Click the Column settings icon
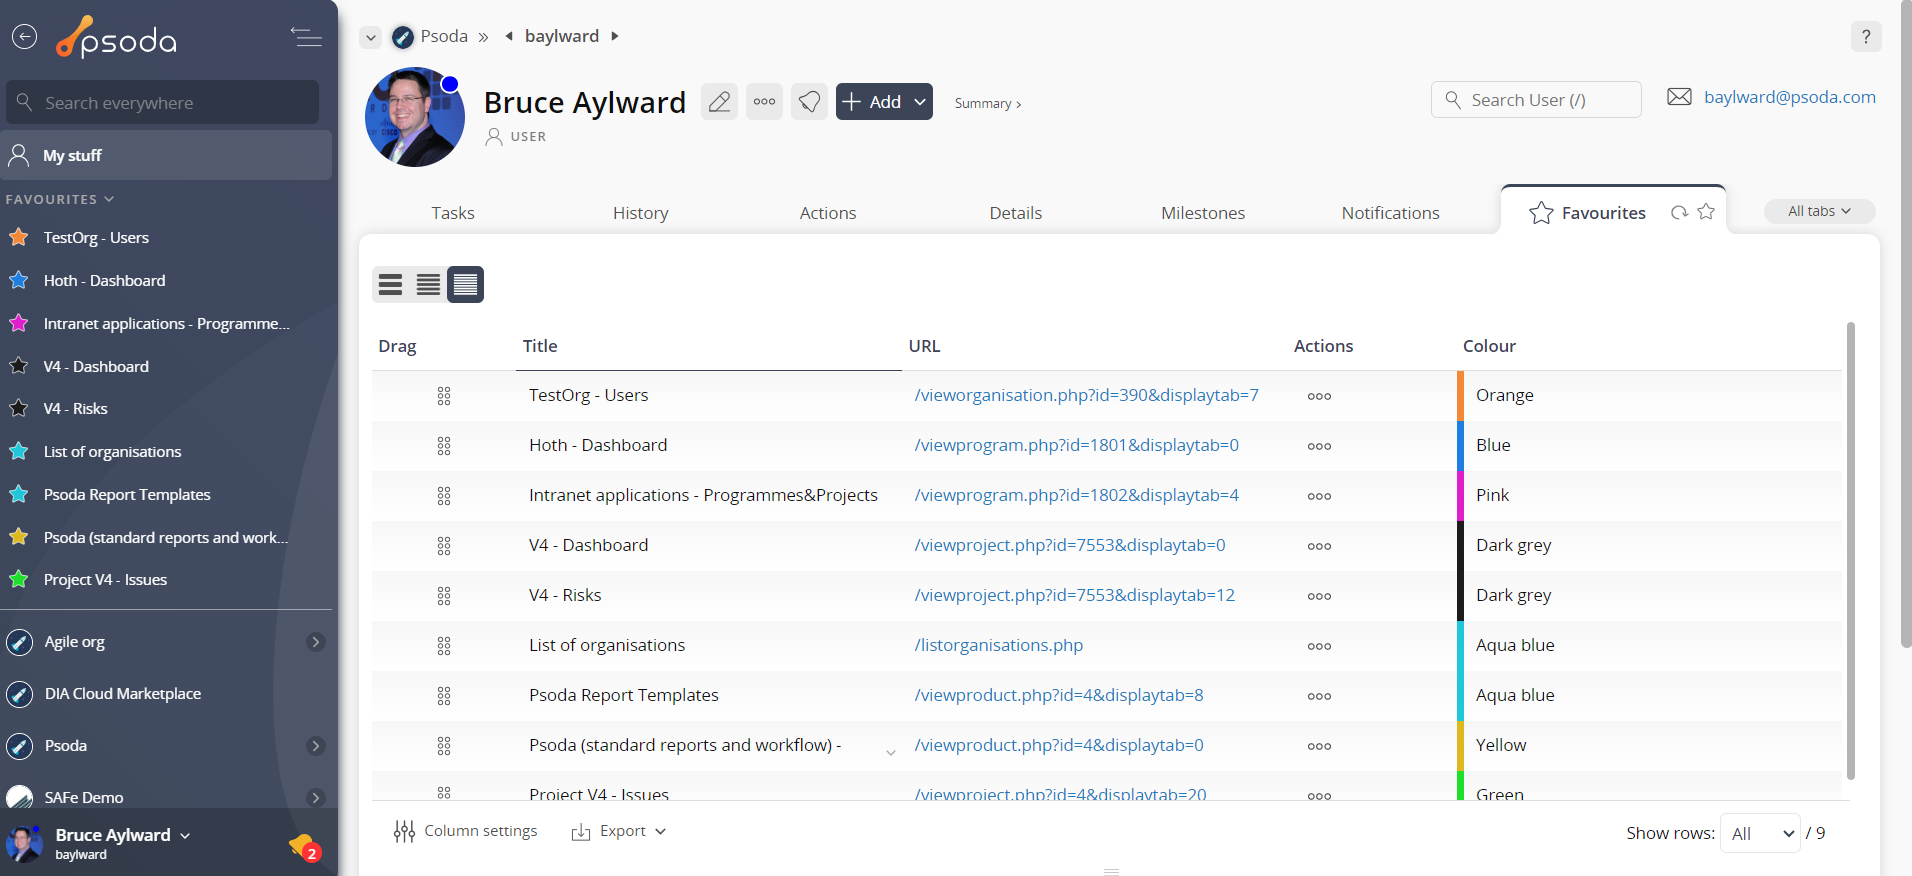Screen dimensions: 1912x876 pos(404,831)
